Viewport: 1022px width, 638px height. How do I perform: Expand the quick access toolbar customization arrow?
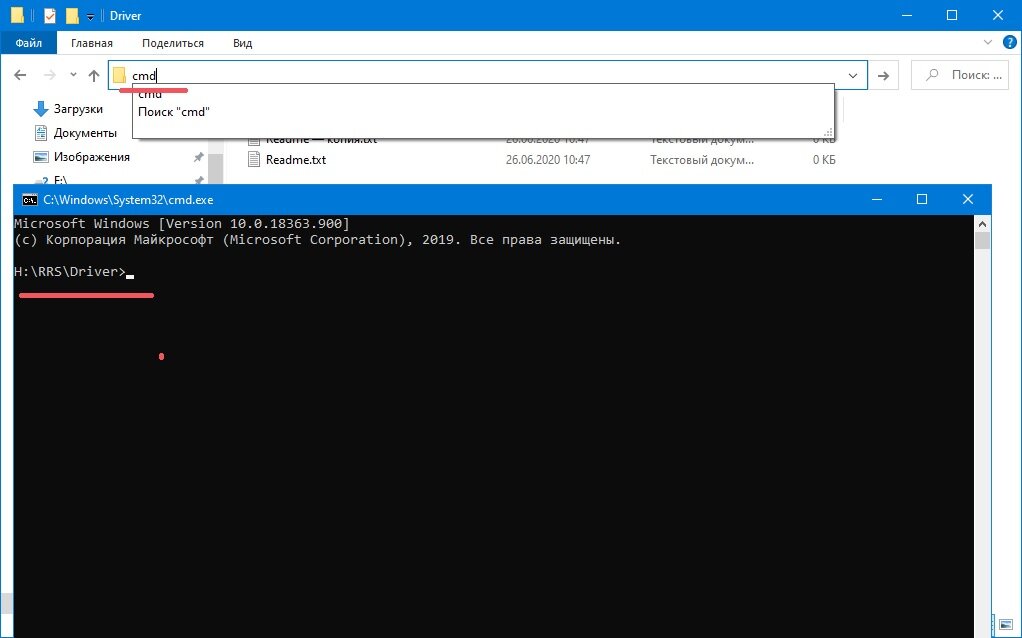(88, 15)
